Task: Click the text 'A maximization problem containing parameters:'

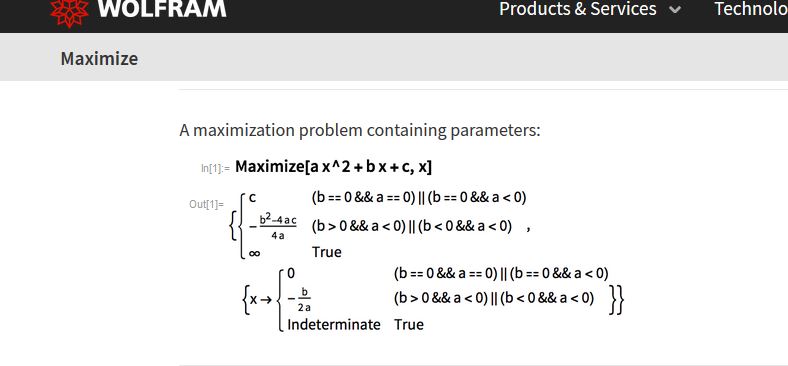Action: (360, 130)
